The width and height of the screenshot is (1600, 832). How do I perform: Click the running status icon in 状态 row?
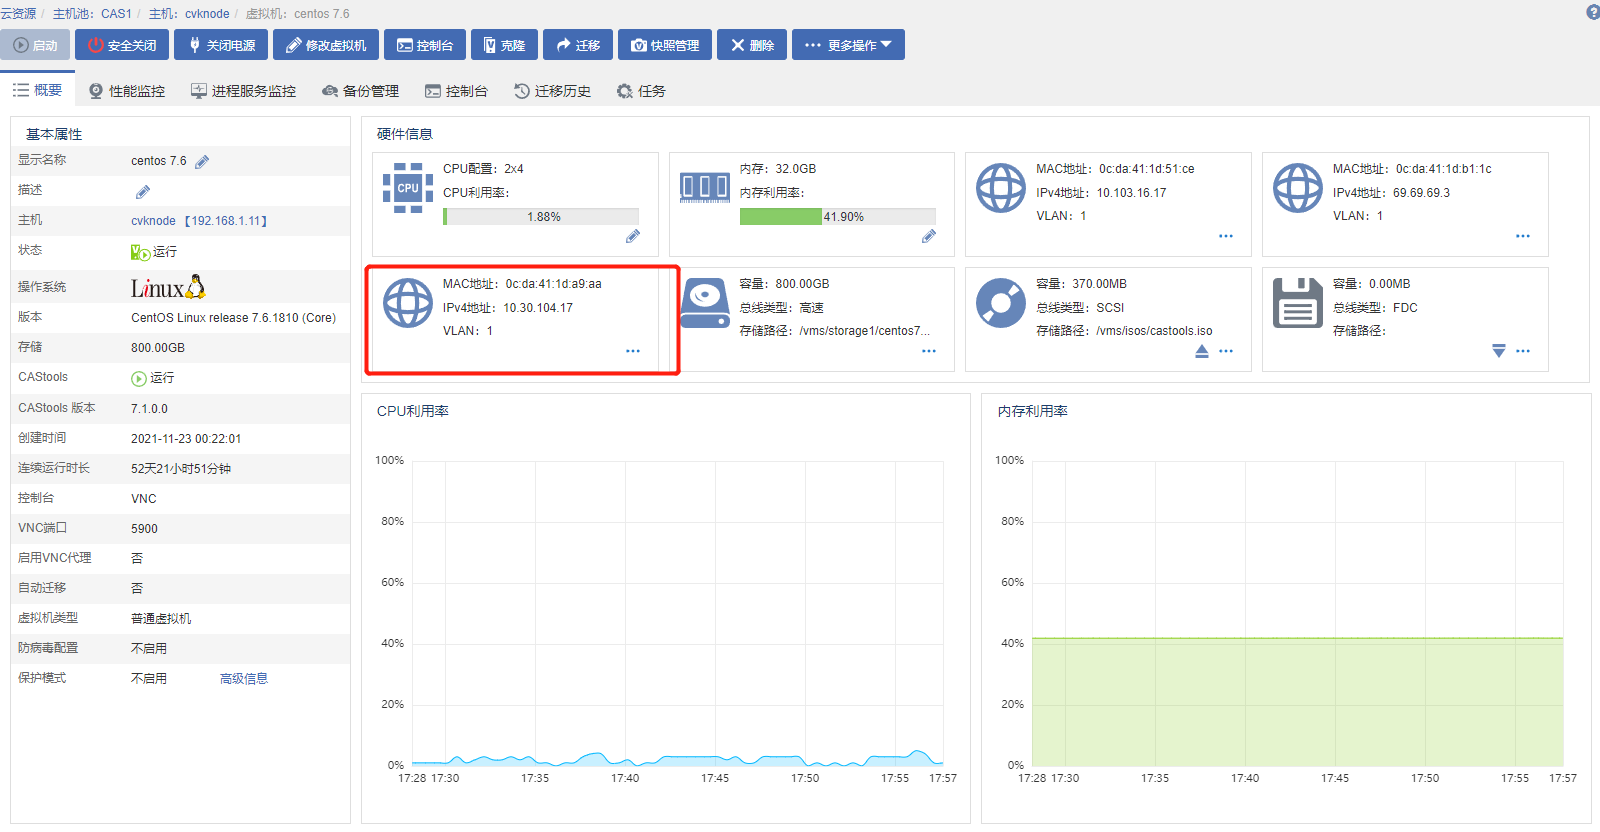140,252
